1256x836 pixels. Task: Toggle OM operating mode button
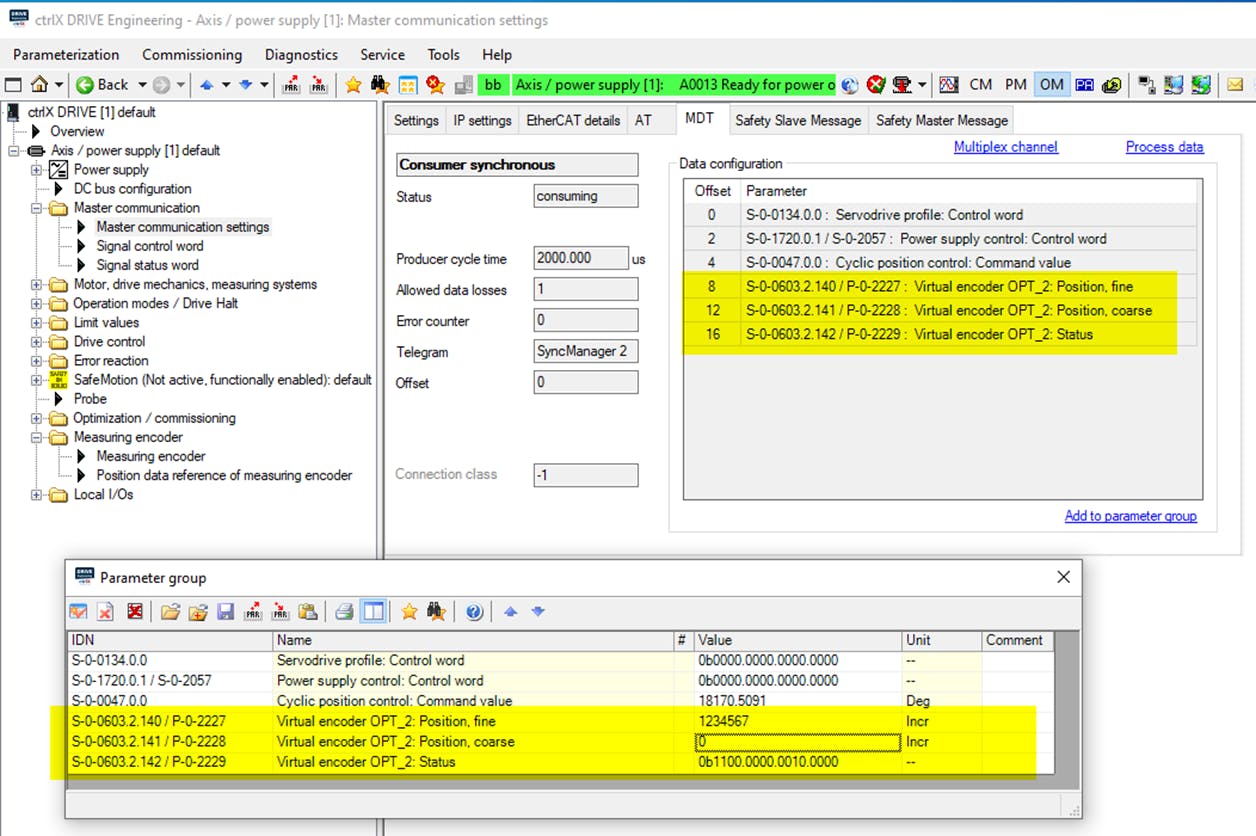point(1051,85)
